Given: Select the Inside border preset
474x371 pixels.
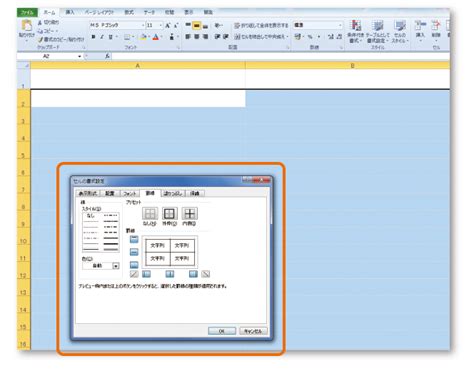Looking at the screenshot, I should [x=189, y=213].
